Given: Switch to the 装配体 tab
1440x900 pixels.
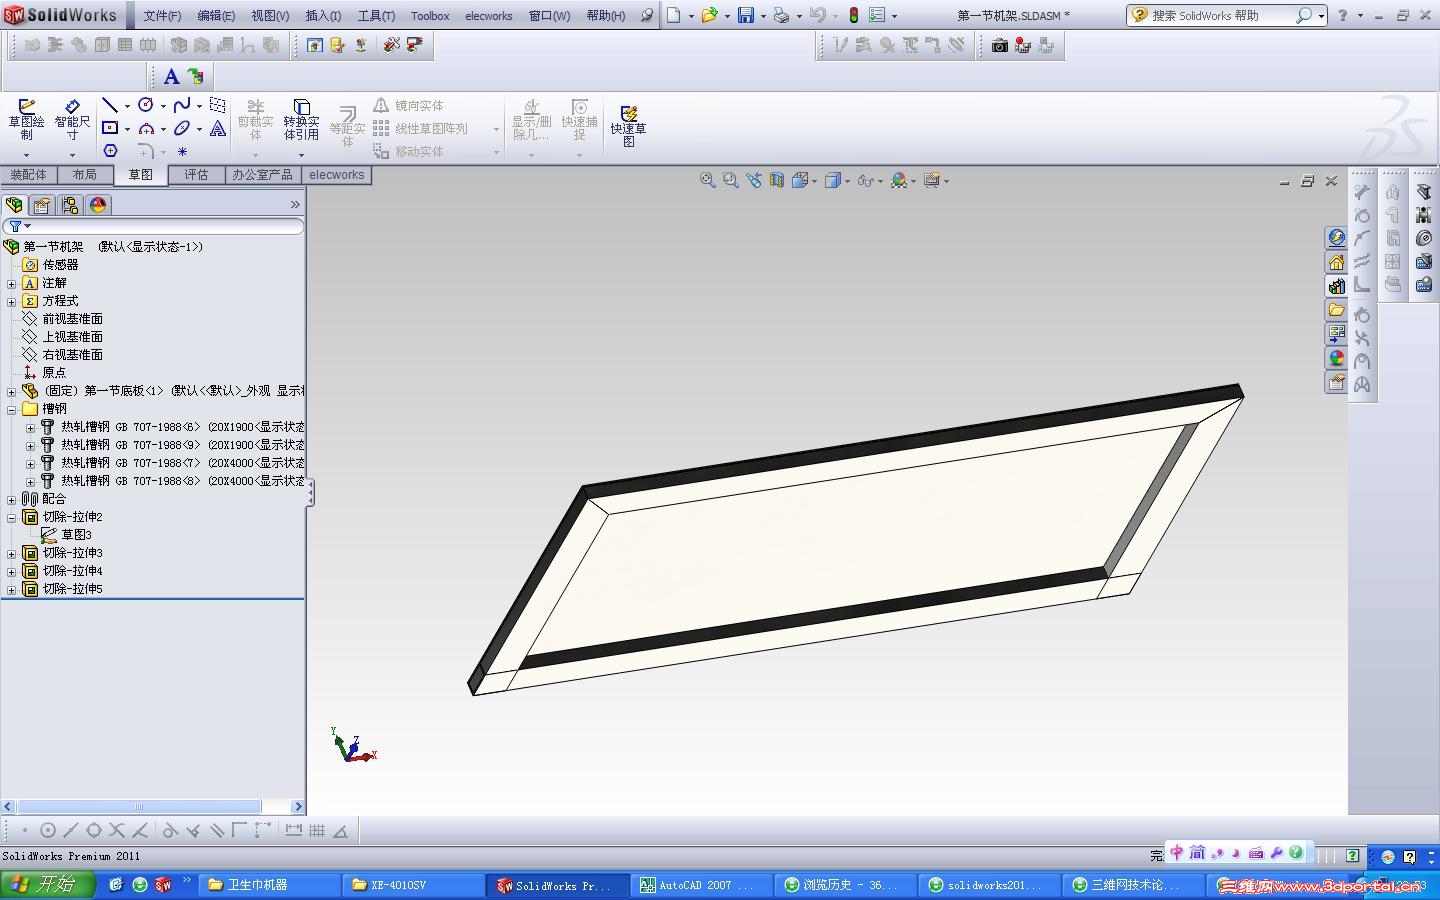Looking at the screenshot, I should click(x=28, y=175).
